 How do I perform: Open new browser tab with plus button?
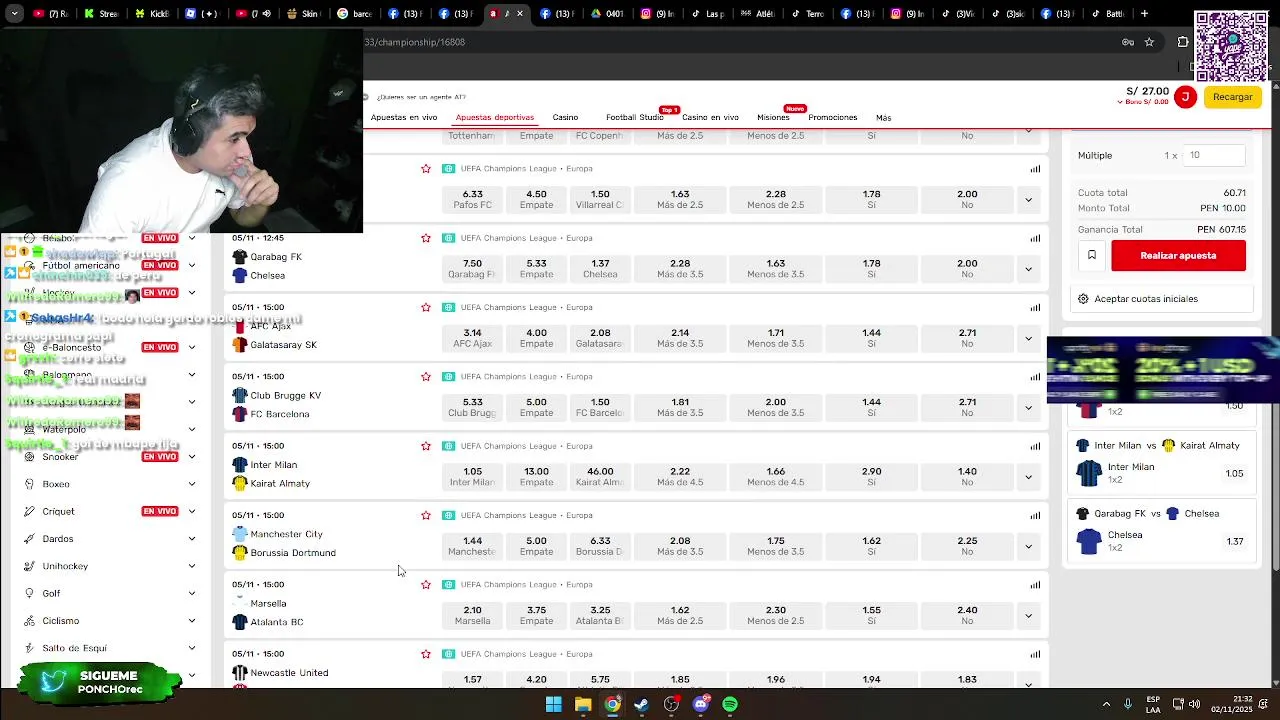point(1144,14)
